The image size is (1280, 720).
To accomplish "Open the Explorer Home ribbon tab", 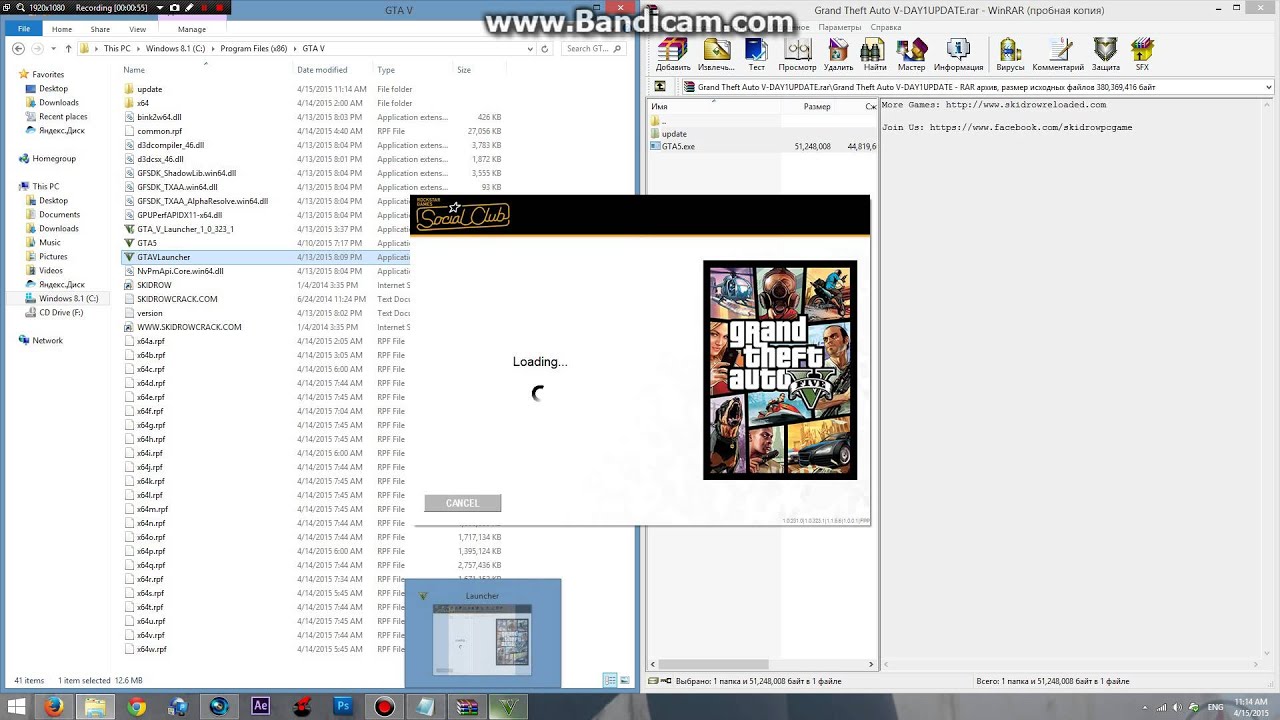I will tap(61, 29).
